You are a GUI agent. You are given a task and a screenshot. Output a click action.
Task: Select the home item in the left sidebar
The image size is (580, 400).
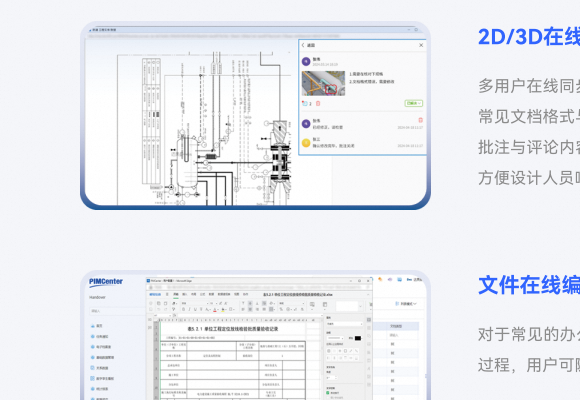(97, 326)
